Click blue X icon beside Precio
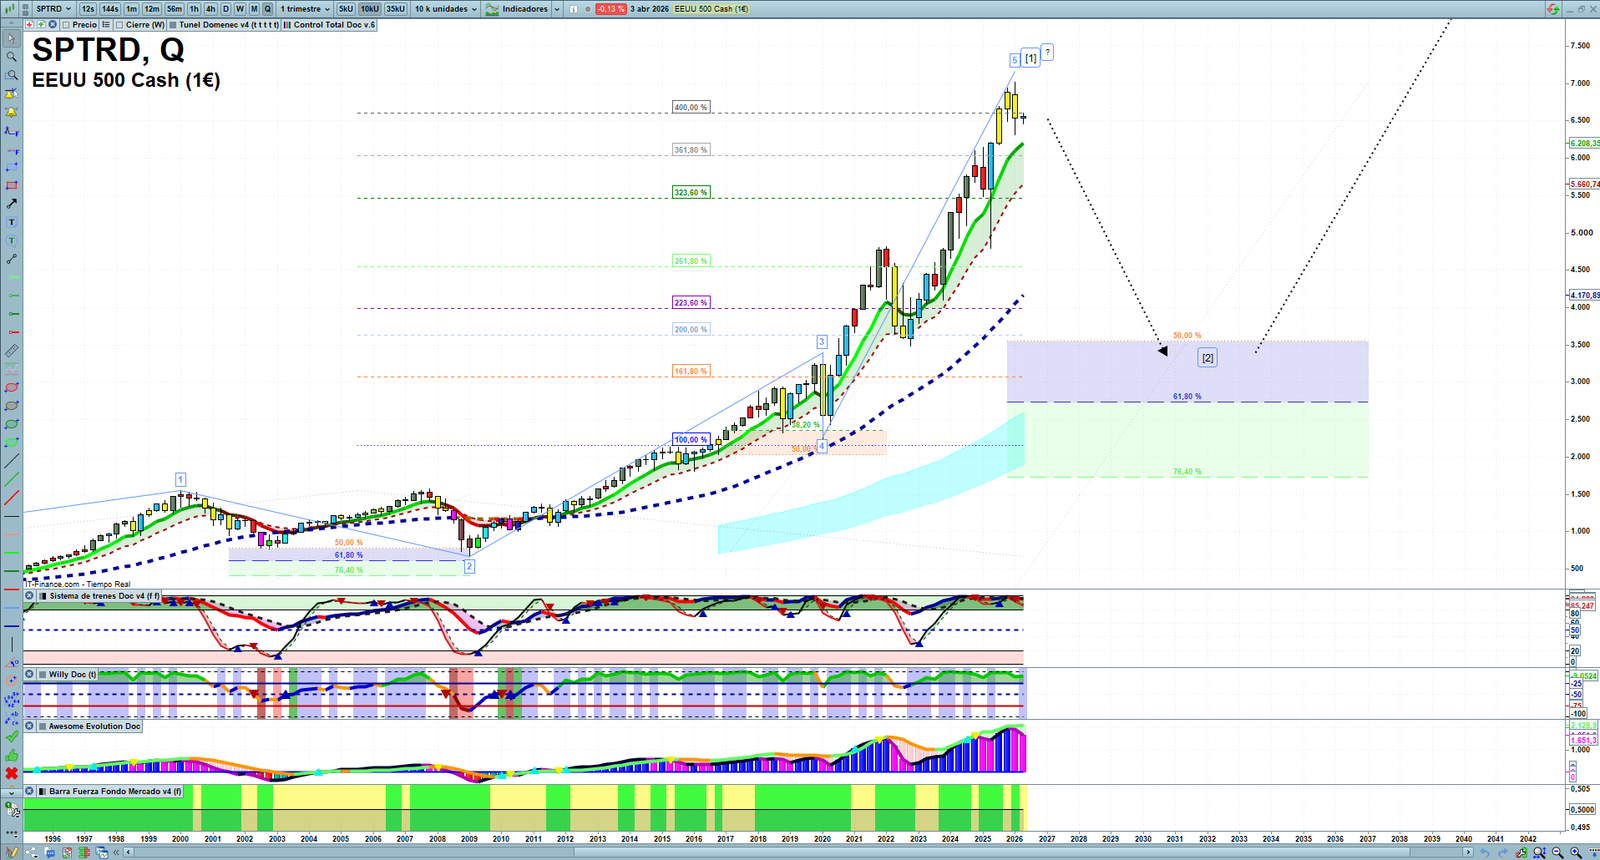 click(x=52, y=25)
